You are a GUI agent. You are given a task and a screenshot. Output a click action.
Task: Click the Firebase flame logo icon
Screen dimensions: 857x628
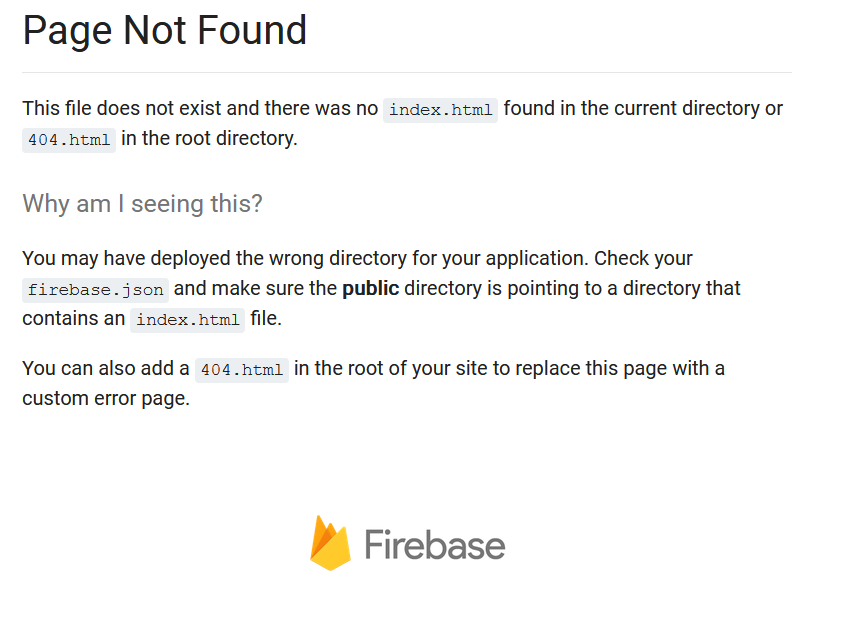tap(330, 543)
